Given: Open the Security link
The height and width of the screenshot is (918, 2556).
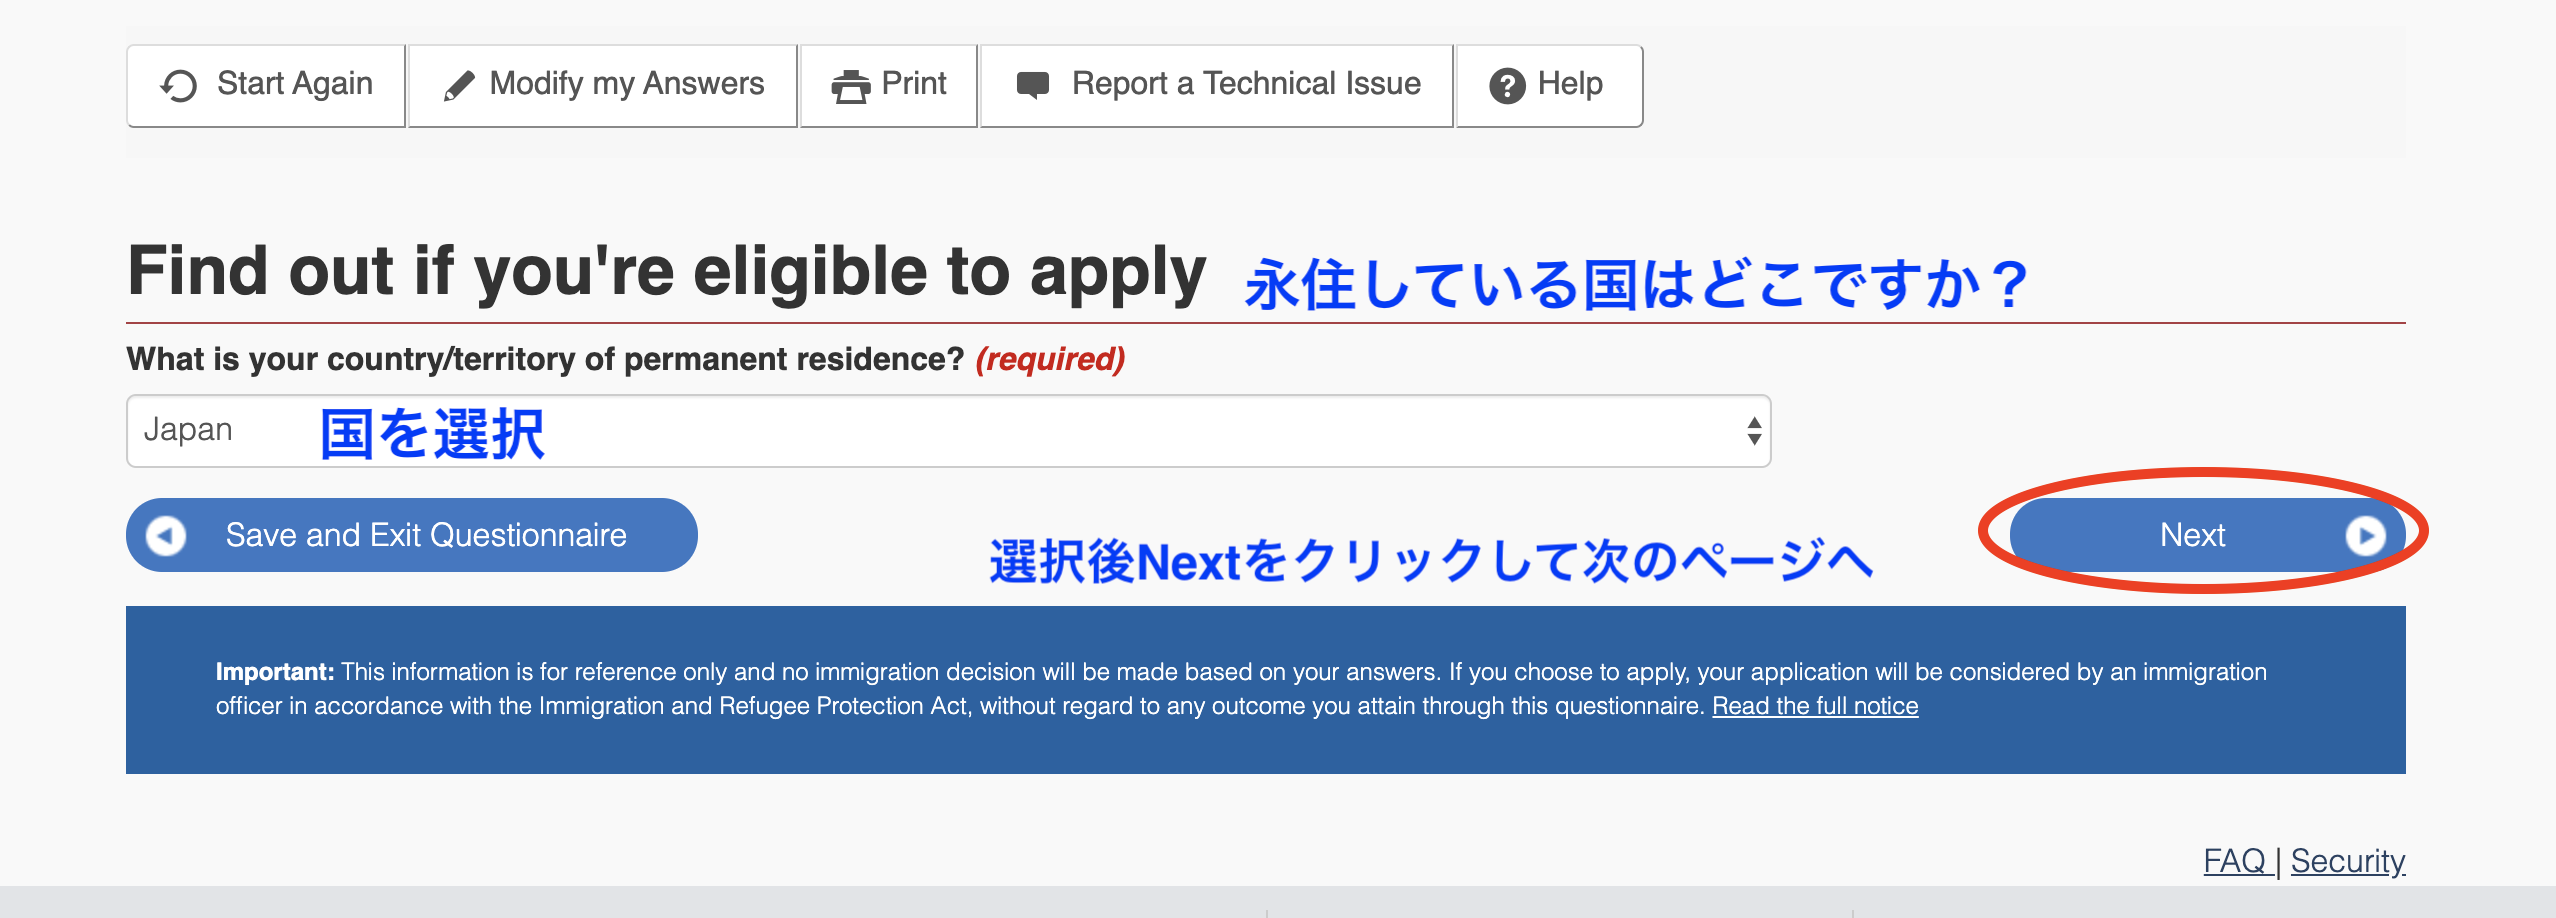Looking at the screenshot, I should [x=2347, y=861].
